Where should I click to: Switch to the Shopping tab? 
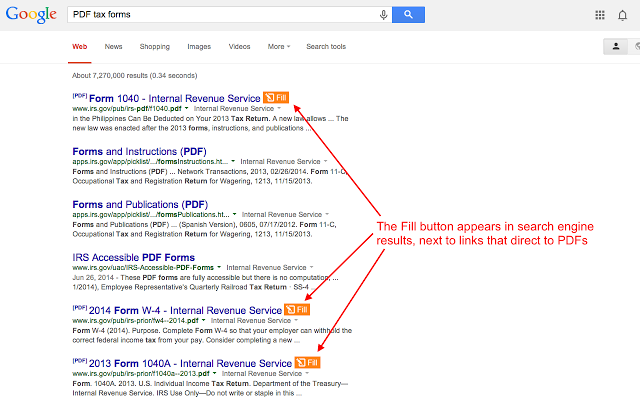(155, 47)
